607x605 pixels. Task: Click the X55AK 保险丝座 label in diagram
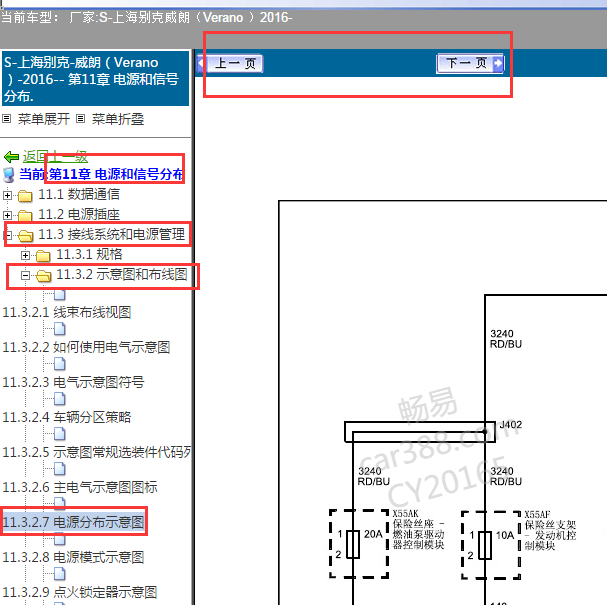pos(418,530)
